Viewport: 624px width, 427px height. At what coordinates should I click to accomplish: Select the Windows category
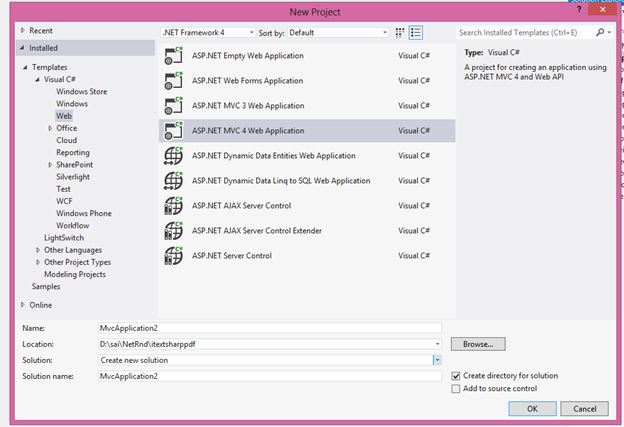(72, 104)
